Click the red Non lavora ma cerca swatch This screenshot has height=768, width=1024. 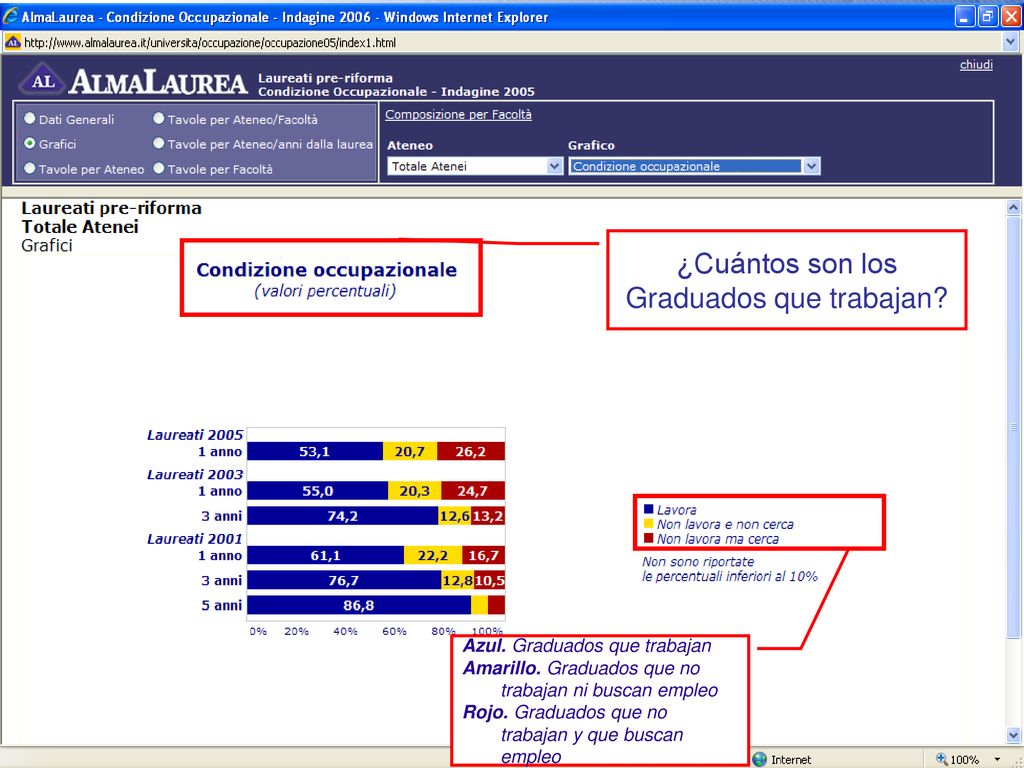coord(648,538)
